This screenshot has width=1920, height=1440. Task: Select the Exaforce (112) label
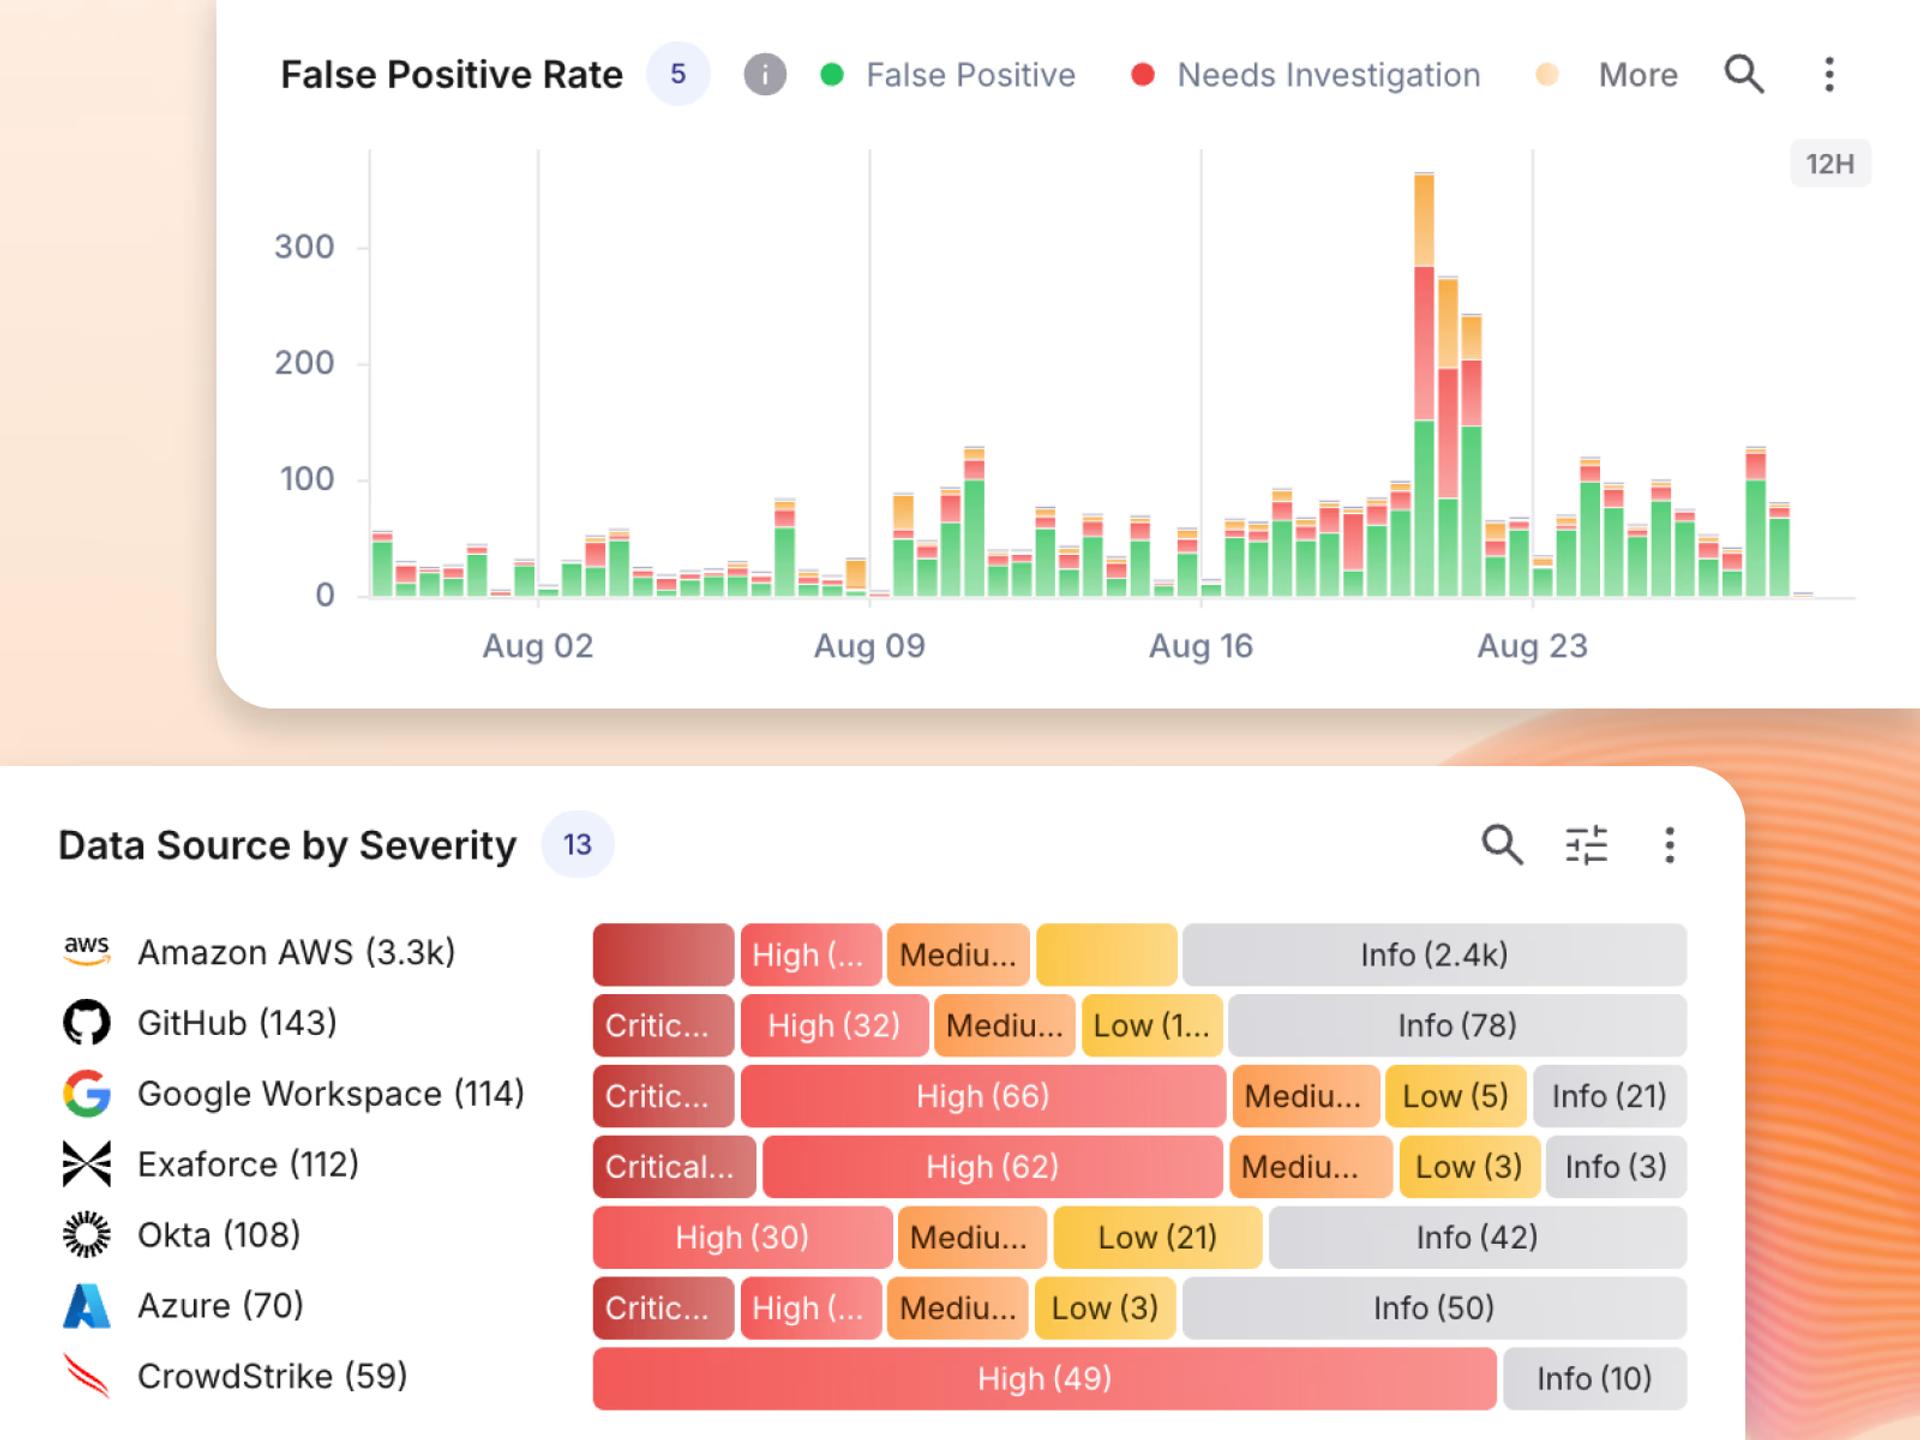248,1164
